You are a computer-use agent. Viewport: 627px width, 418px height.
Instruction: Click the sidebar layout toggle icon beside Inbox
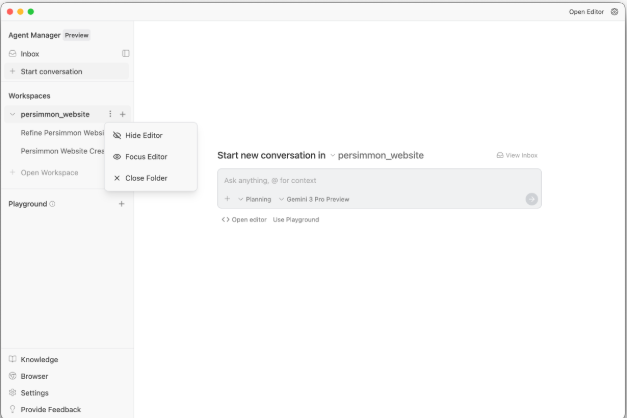pyautogui.click(x=126, y=53)
